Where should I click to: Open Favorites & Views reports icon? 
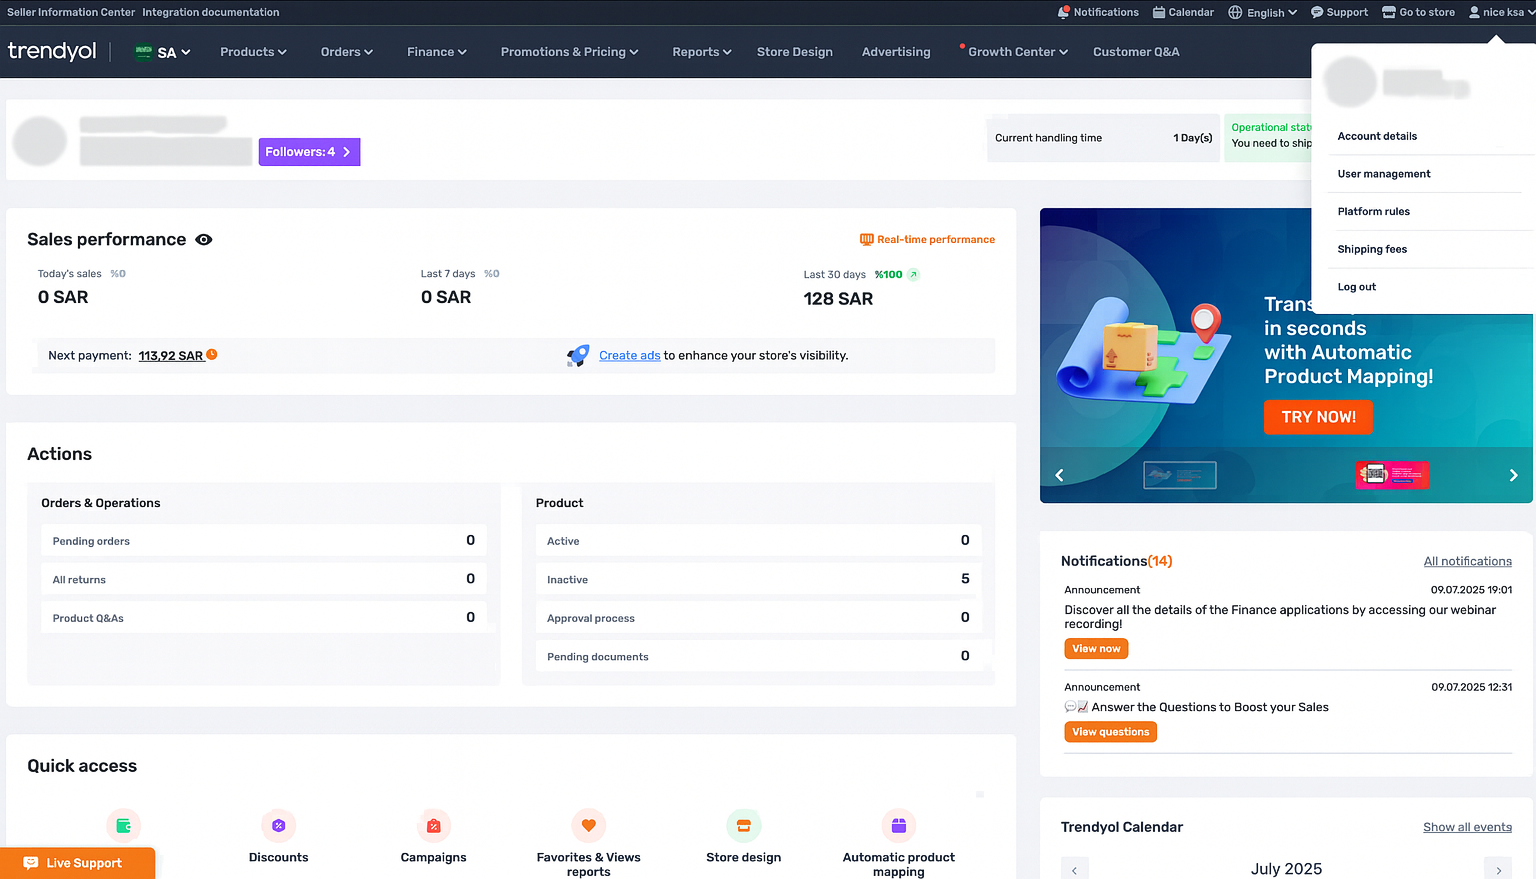[588, 826]
